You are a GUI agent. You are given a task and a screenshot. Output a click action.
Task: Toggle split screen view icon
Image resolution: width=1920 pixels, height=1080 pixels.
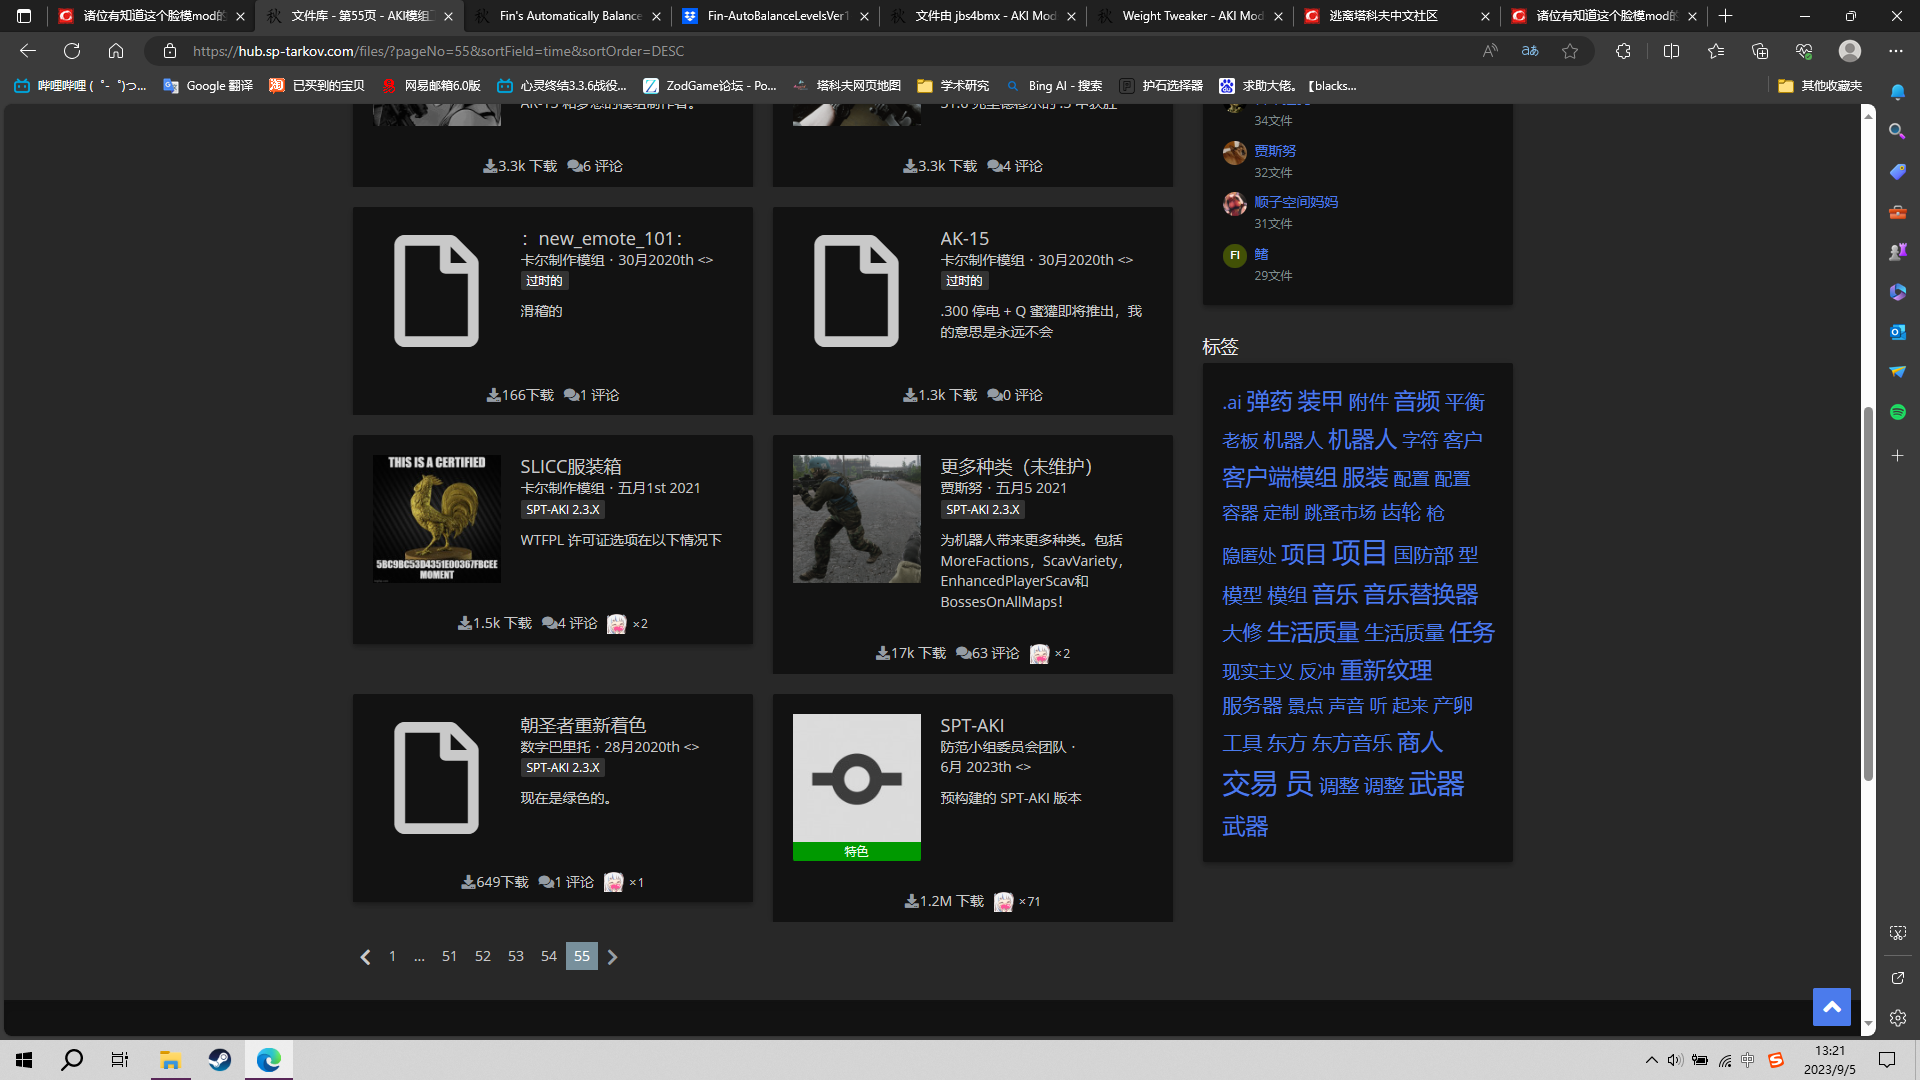[1671, 51]
